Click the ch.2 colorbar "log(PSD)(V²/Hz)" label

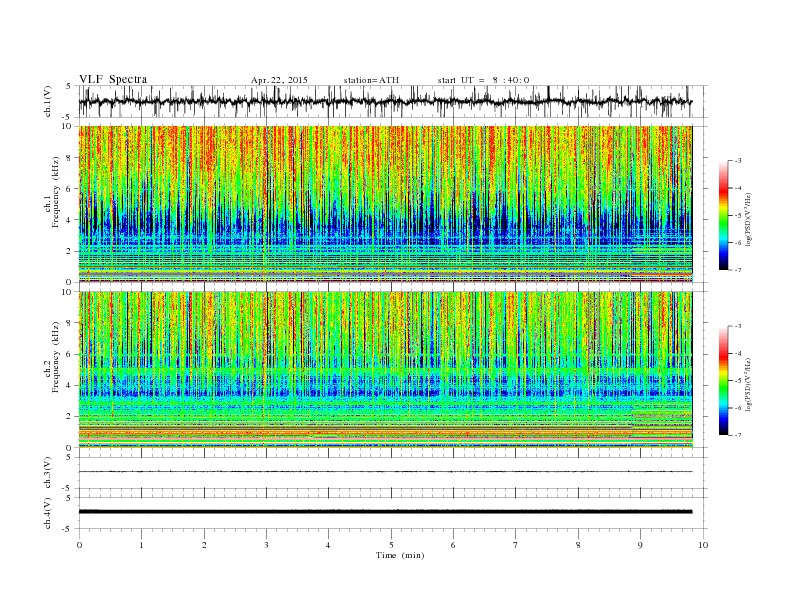(748, 383)
